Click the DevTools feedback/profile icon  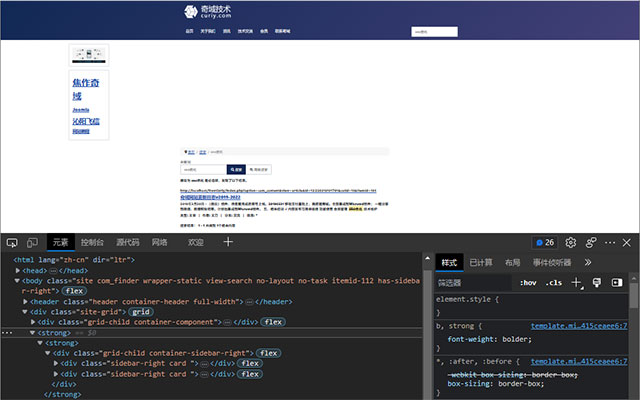pyautogui.click(x=591, y=242)
